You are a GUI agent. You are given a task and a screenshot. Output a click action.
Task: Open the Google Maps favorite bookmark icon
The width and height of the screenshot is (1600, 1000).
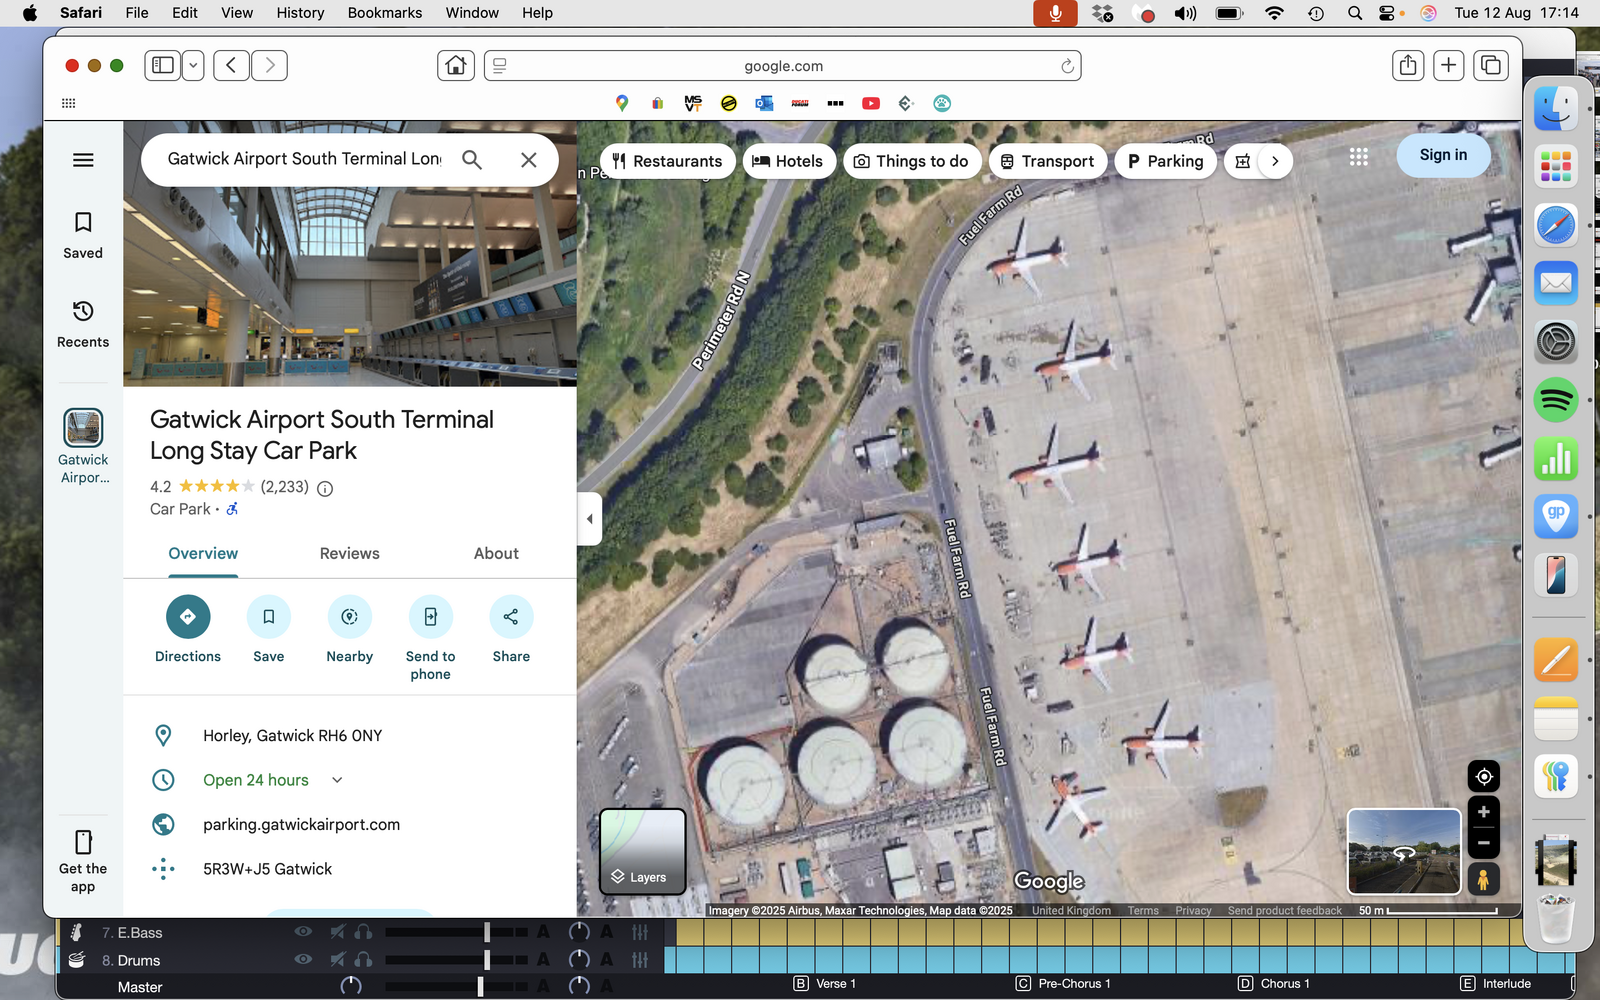click(622, 103)
